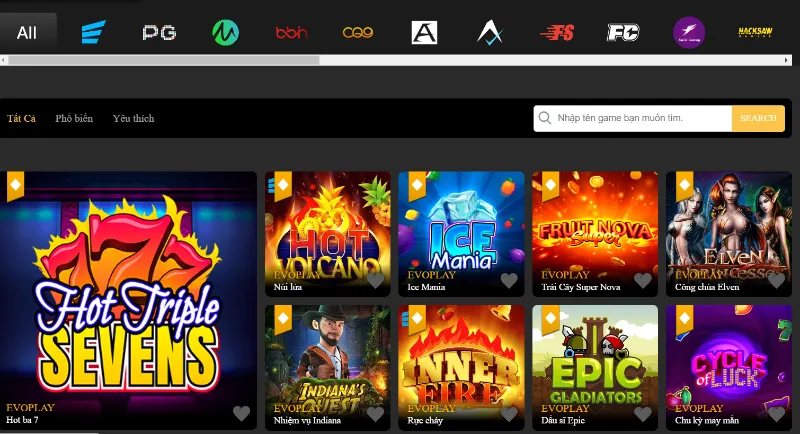The image size is (800, 434).
Task: Select the FC provider logo
Action: tap(623, 33)
